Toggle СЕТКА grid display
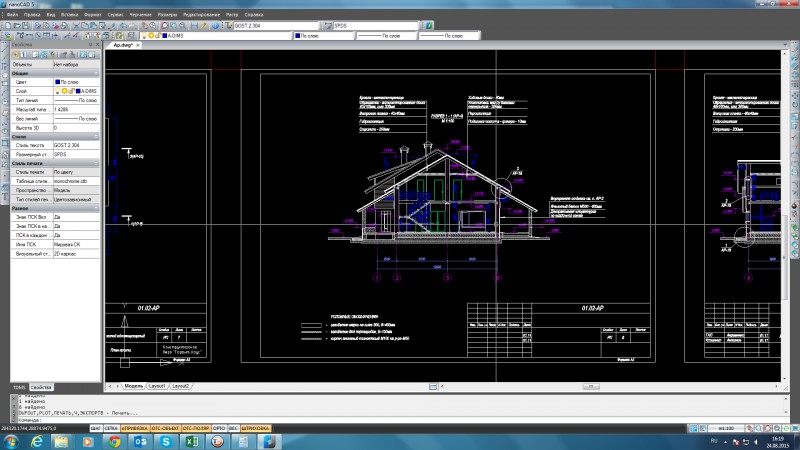Screen dimensions: 800x450 pos(111,428)
